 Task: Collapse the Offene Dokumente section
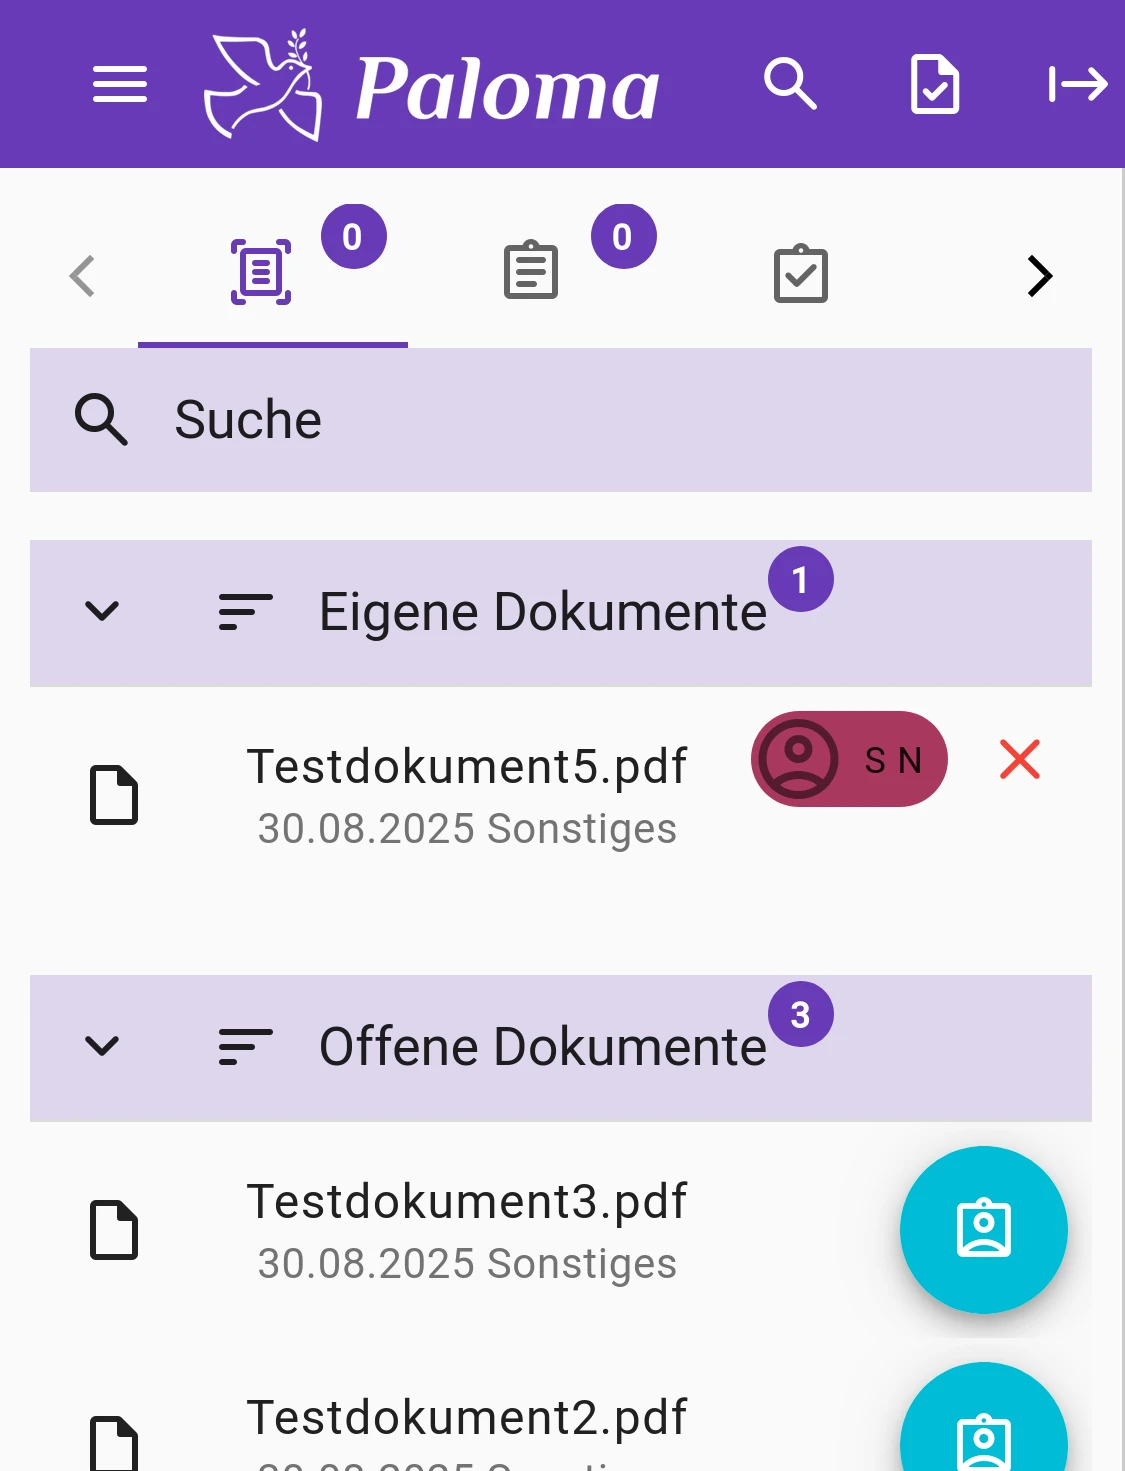coord(102,1046)
